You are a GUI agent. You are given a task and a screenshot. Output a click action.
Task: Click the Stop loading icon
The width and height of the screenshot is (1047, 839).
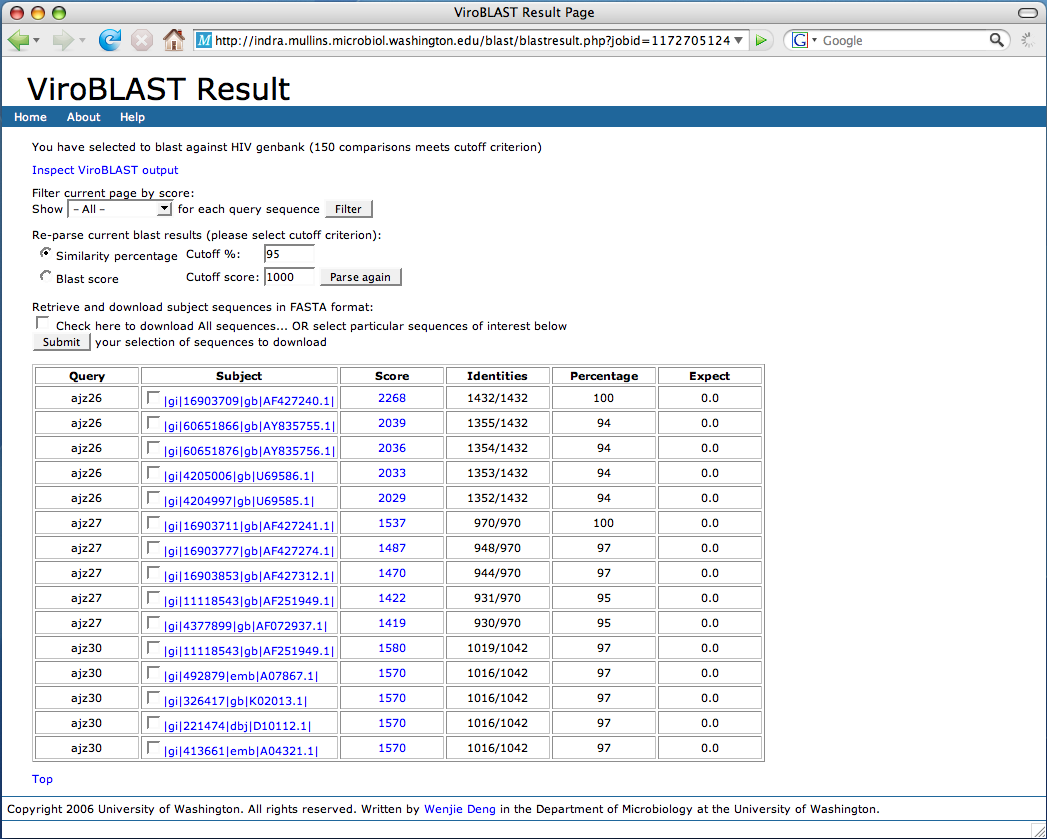point(142,40)
